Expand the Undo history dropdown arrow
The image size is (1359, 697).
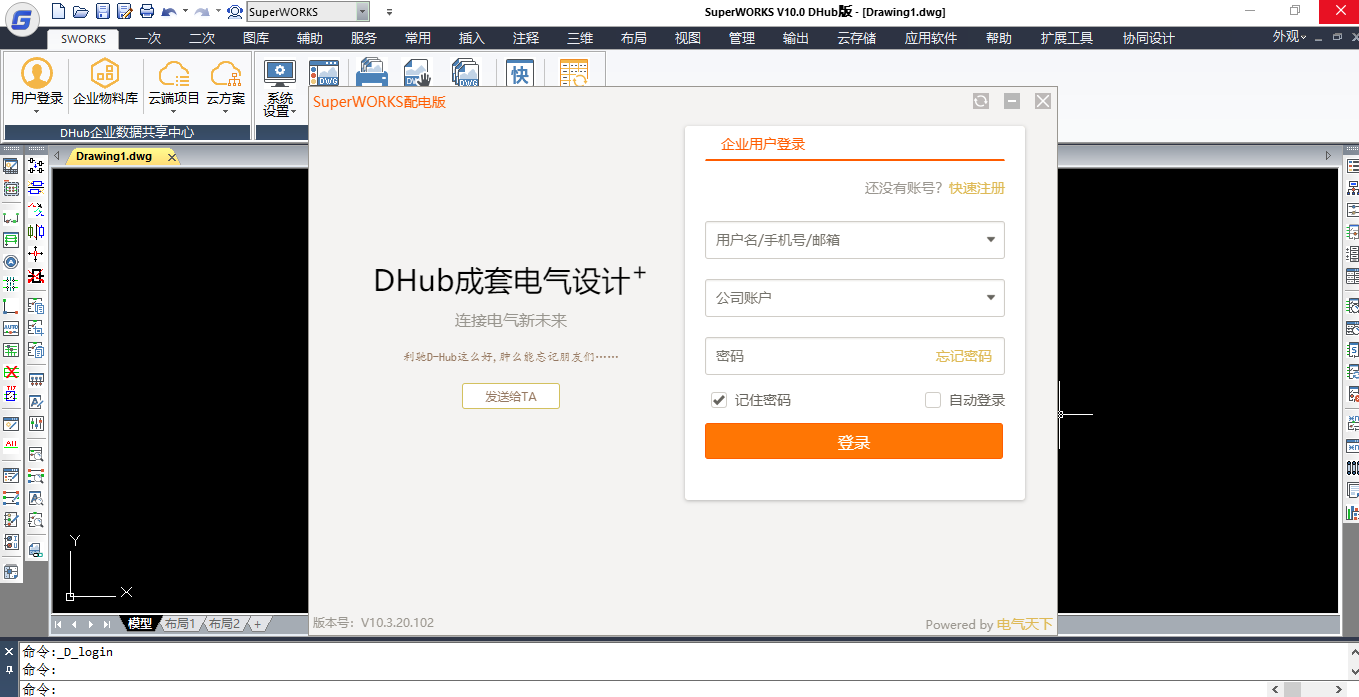pyautogui.click(x=185, y=11)
